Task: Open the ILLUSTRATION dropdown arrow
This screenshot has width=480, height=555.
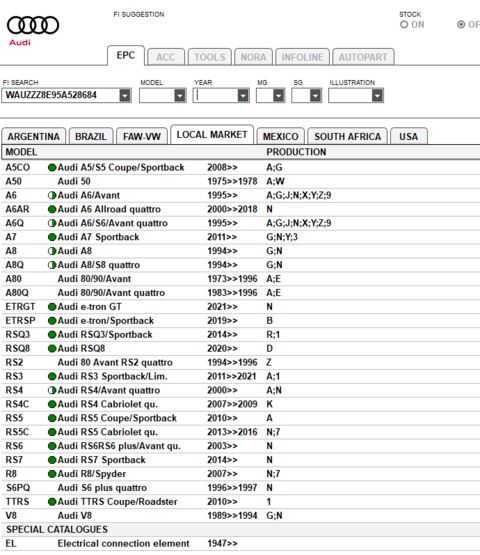Action: coord(377,96)
